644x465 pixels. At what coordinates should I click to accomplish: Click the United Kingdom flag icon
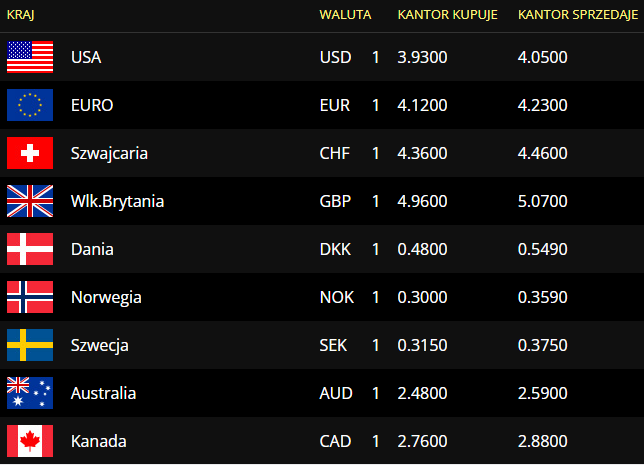[x=30, y=201]
